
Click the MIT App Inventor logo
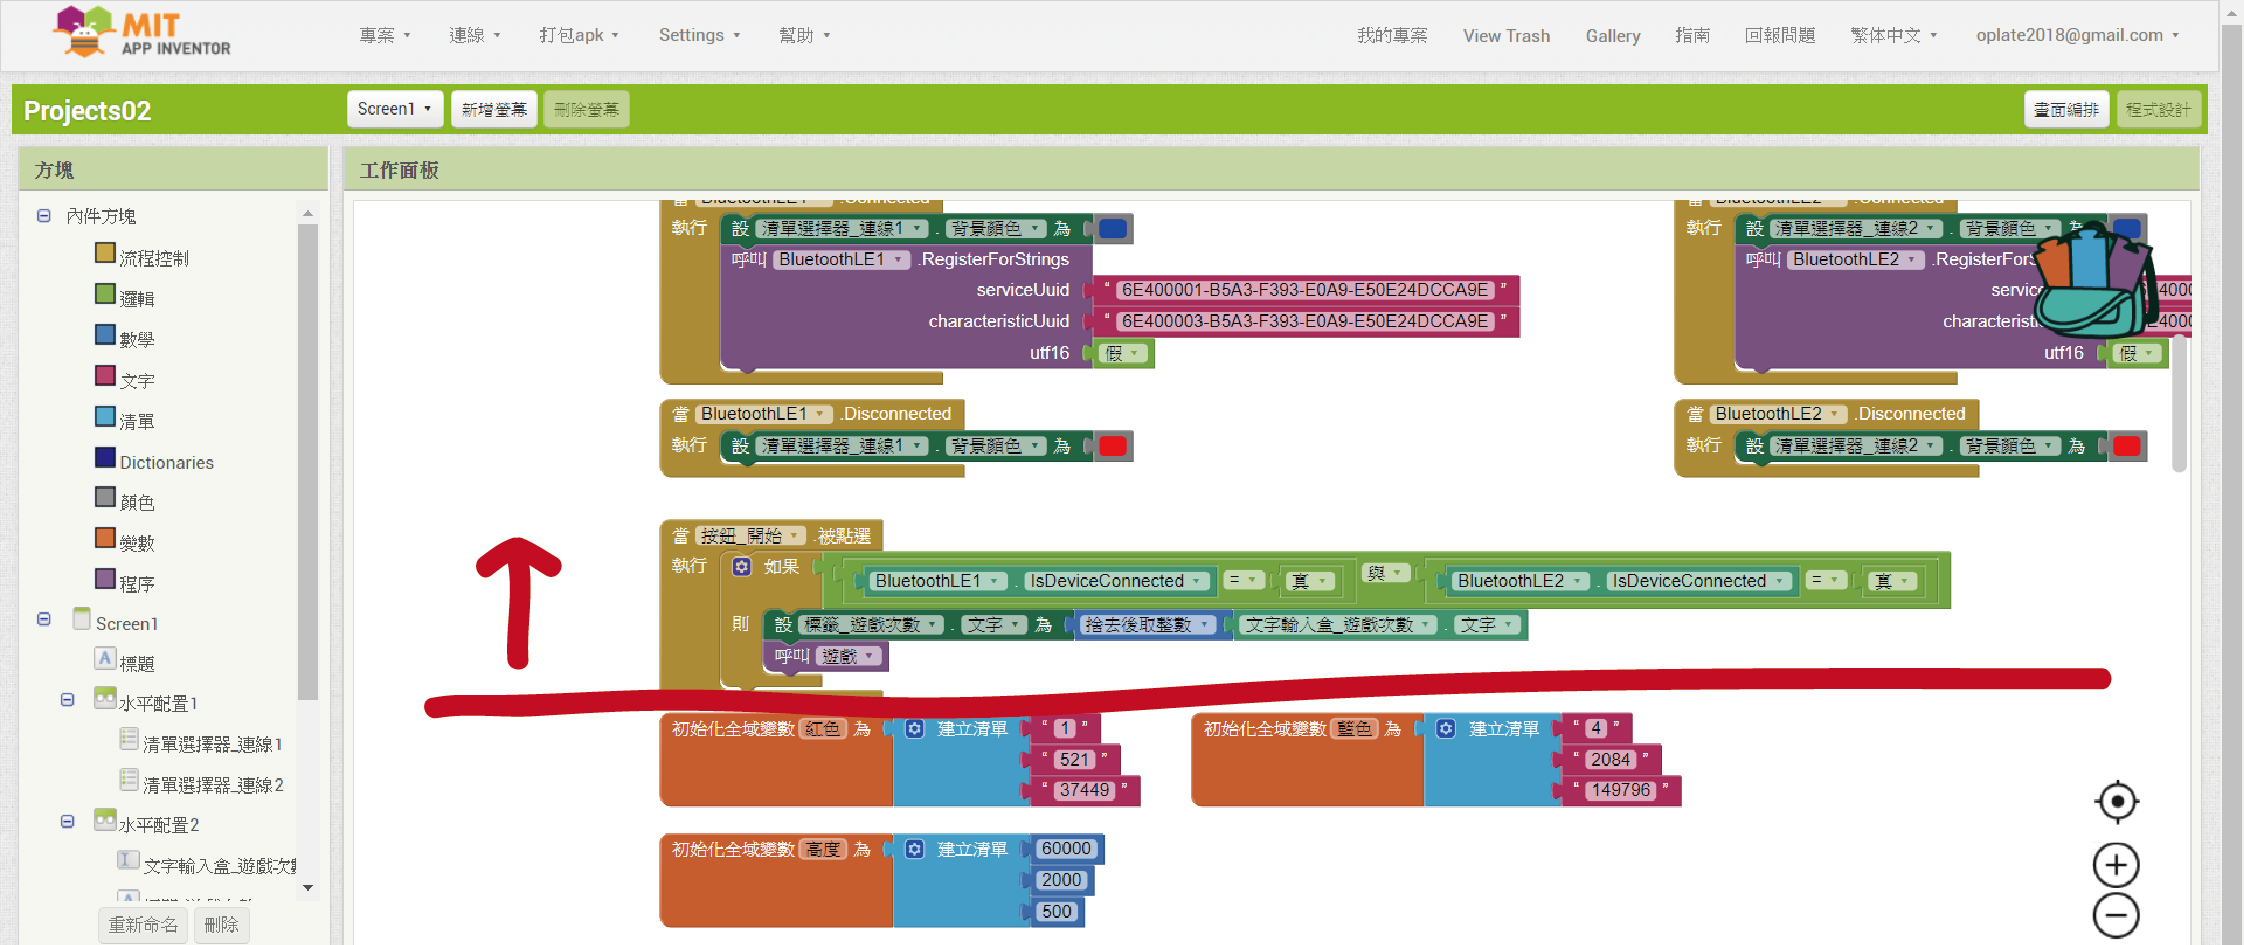(142, 34)
